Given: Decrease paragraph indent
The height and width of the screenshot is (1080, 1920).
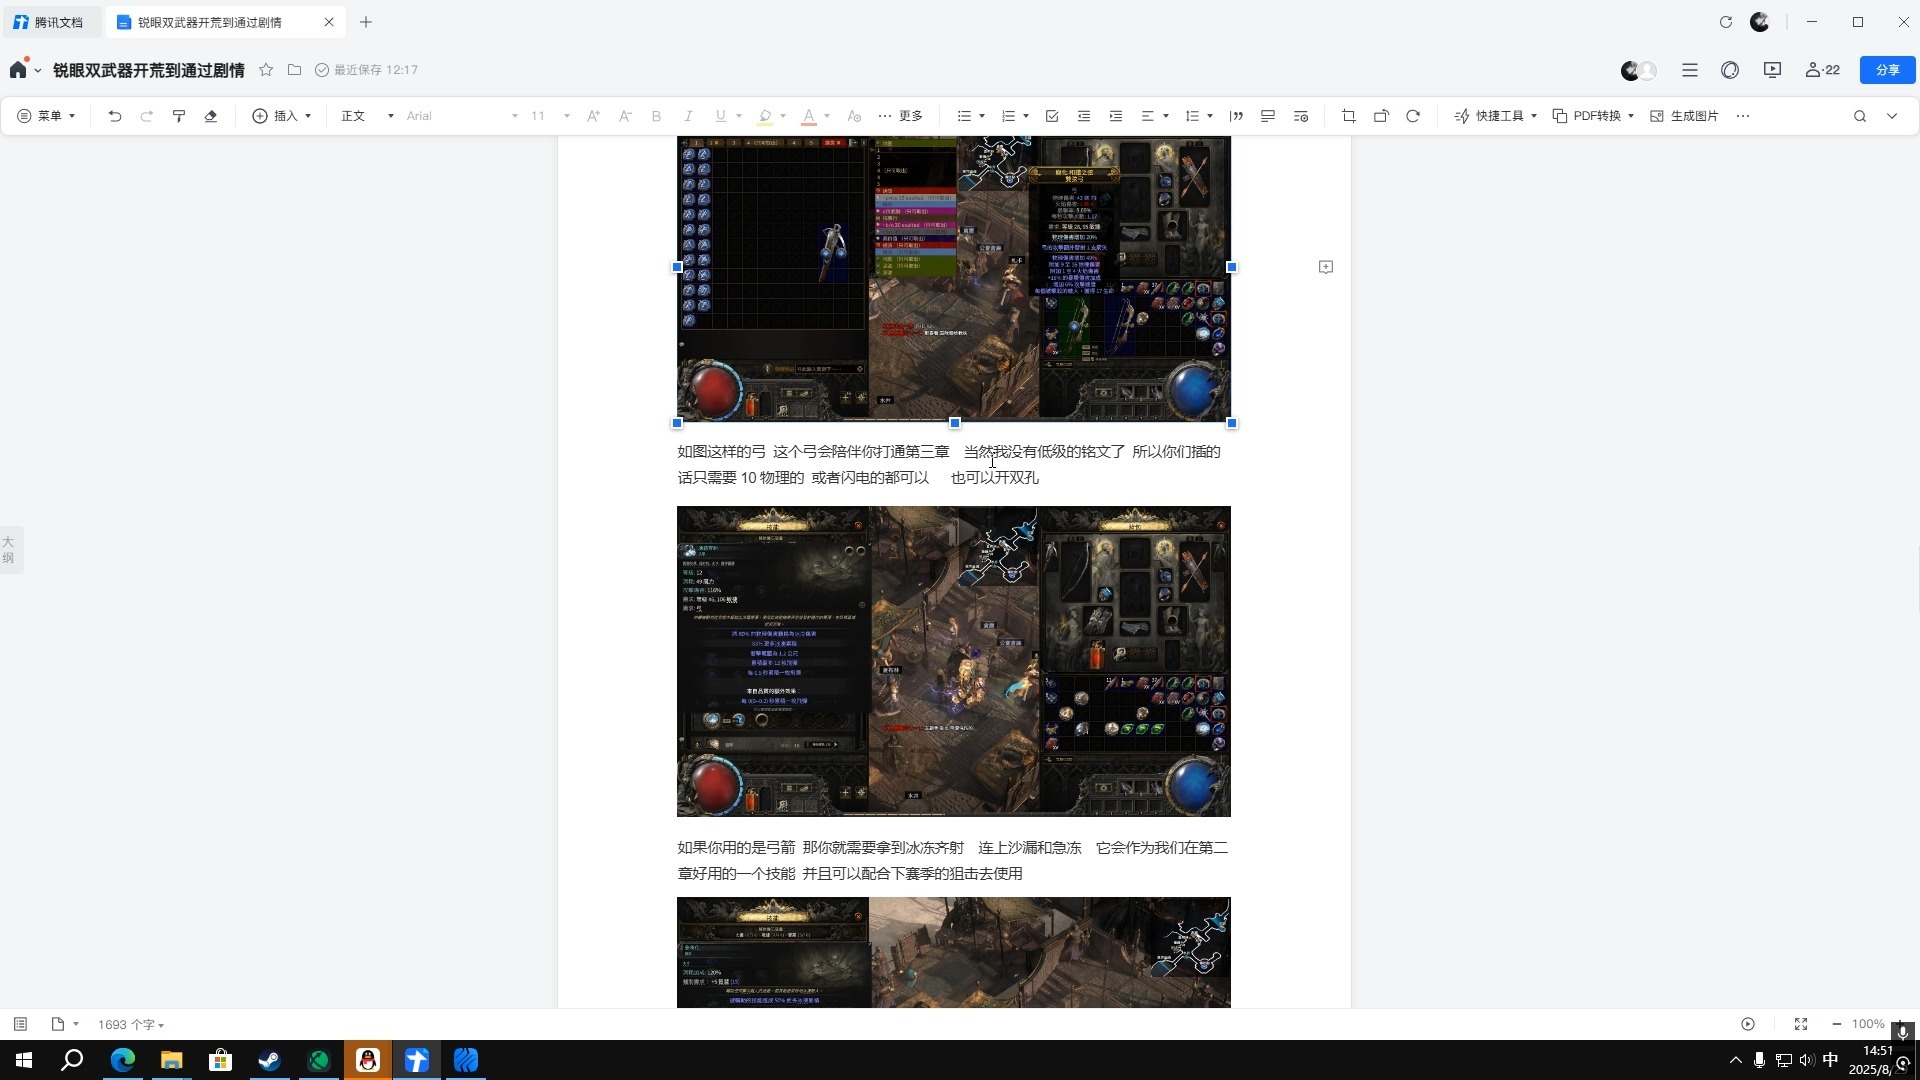Looking at the screenshot, I should pyautogui.click(x=1084, y=116).
